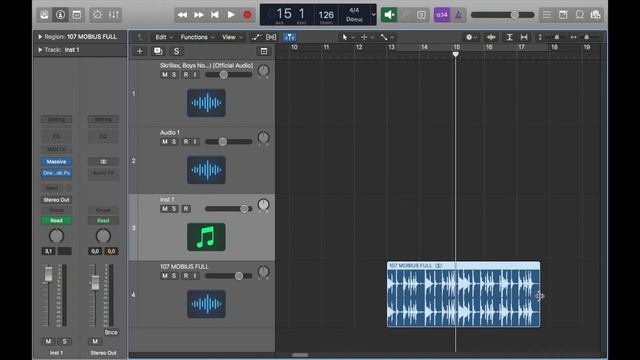This screenshot has height=360, width=640.
Task: Select the 107 MOBIUS FULL audio region
Action: tap(463, 294)
